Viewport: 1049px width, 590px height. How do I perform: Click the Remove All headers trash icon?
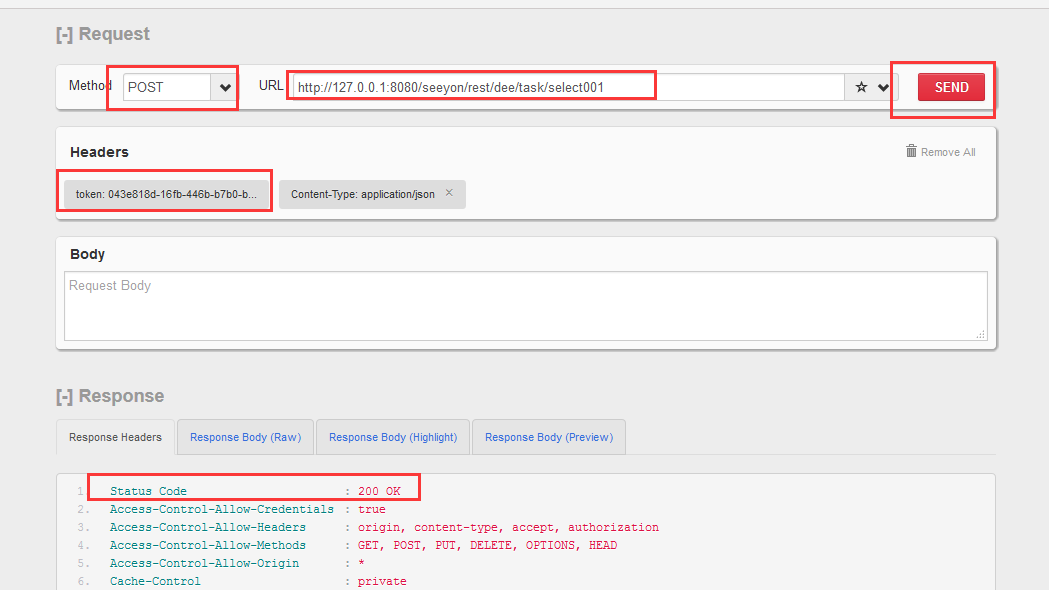pos(911,152)
